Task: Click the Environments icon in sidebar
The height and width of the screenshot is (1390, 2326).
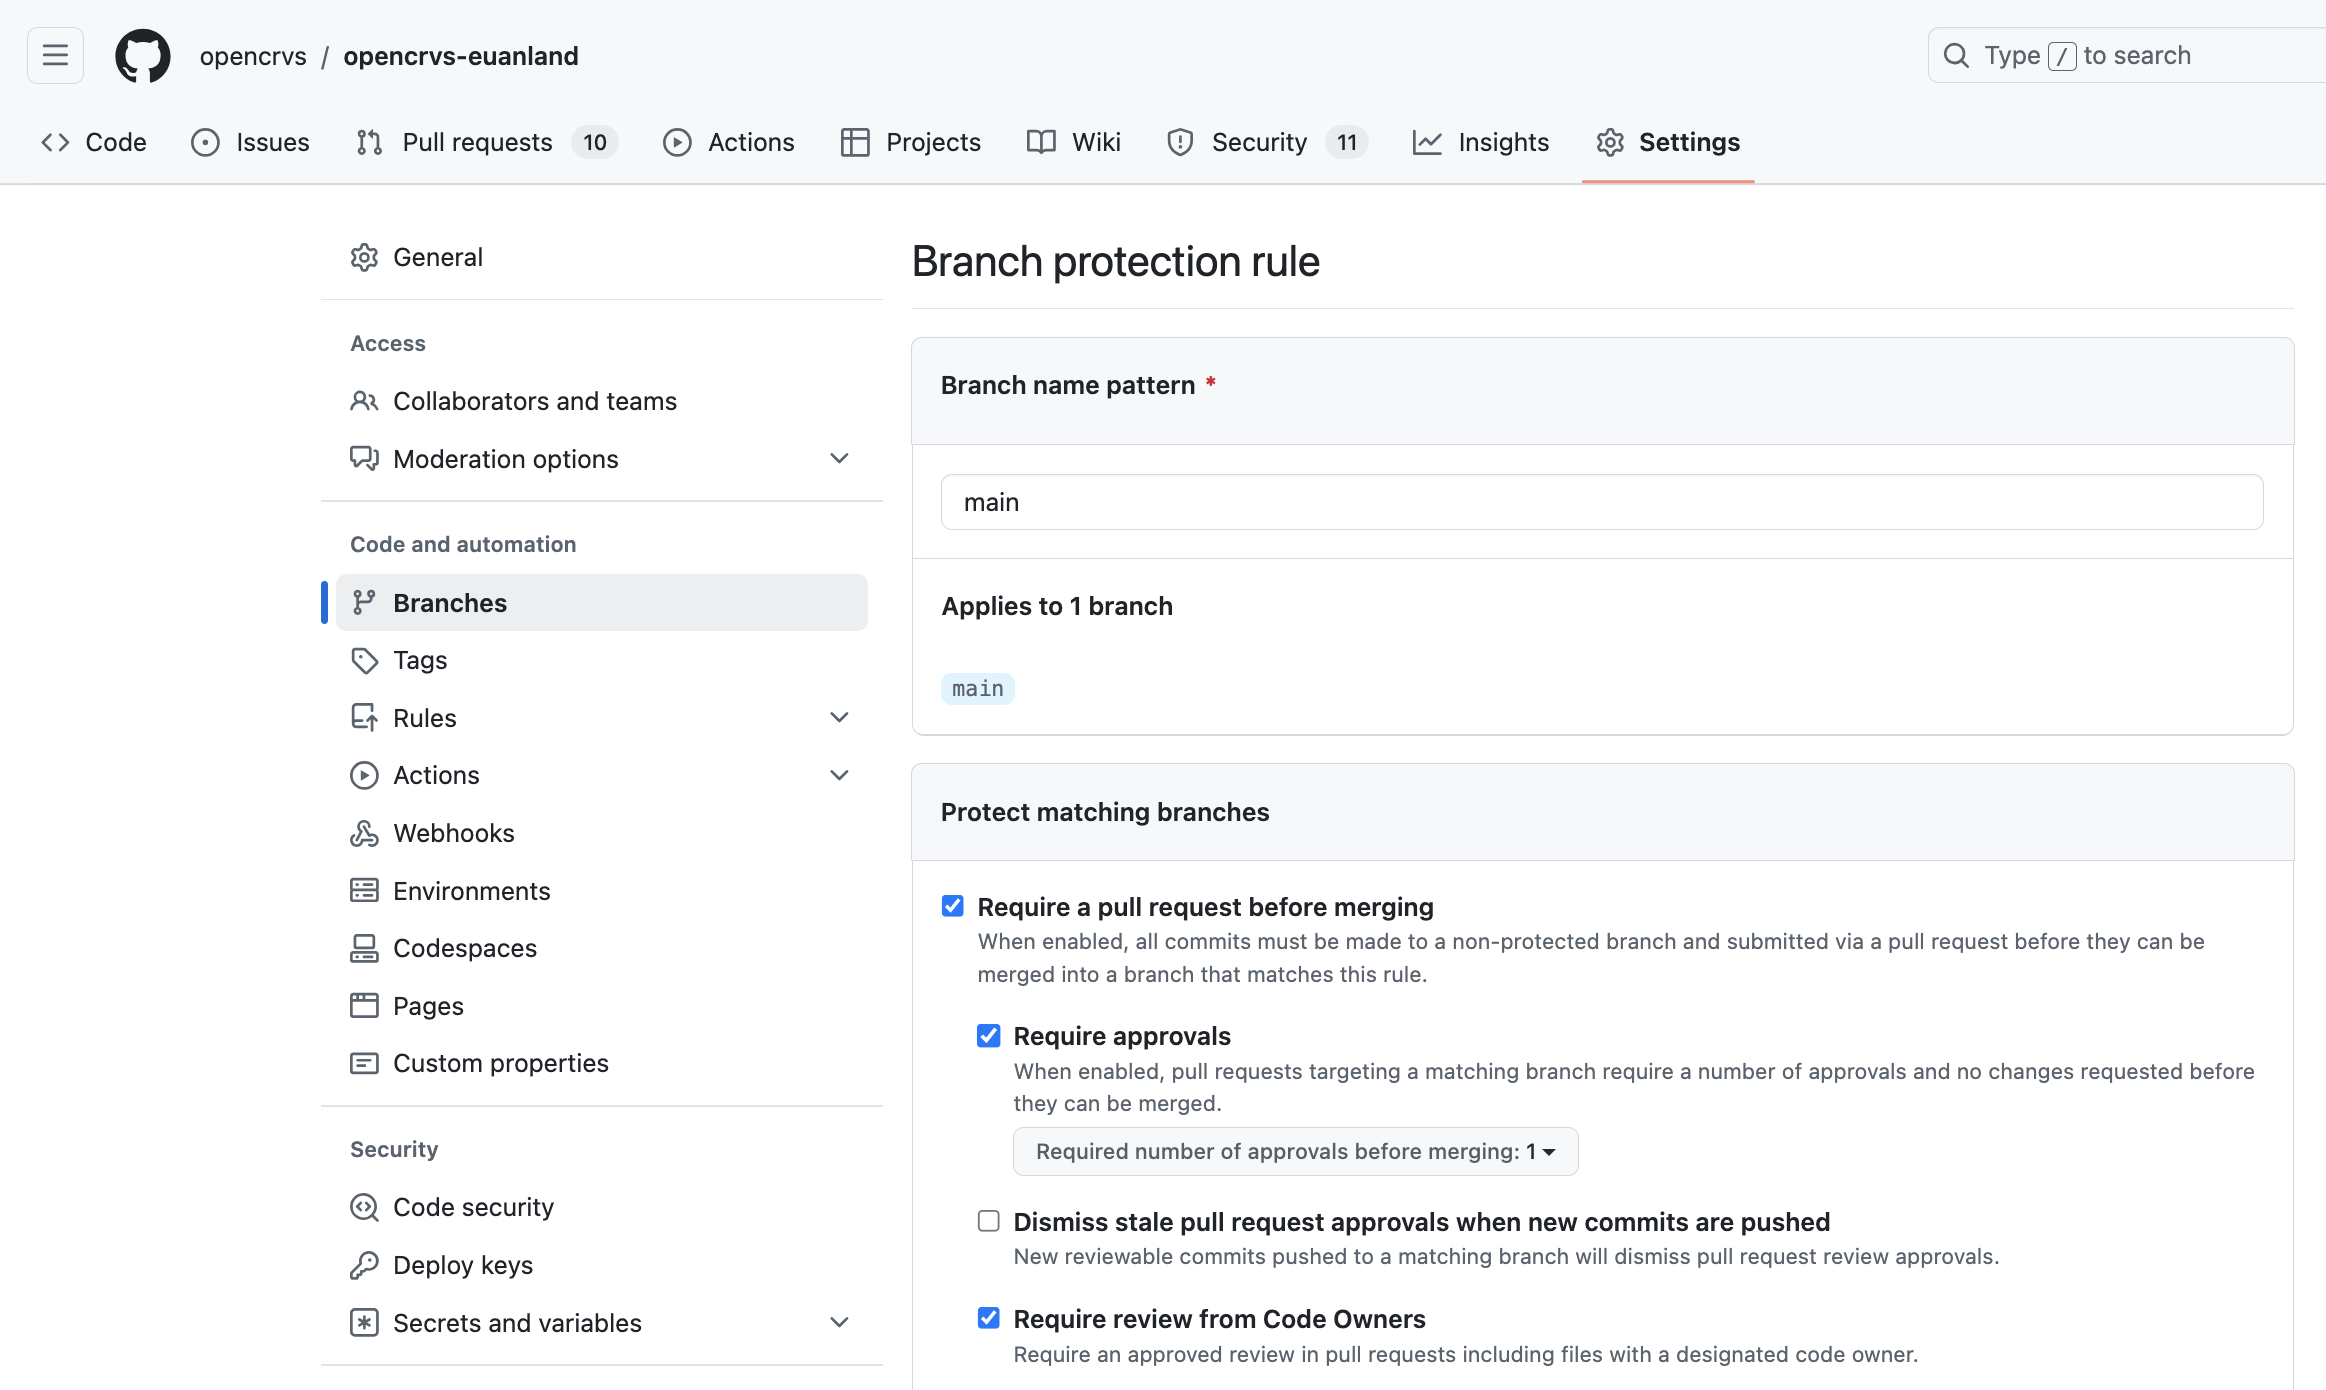Action: [x=364, y=891]
